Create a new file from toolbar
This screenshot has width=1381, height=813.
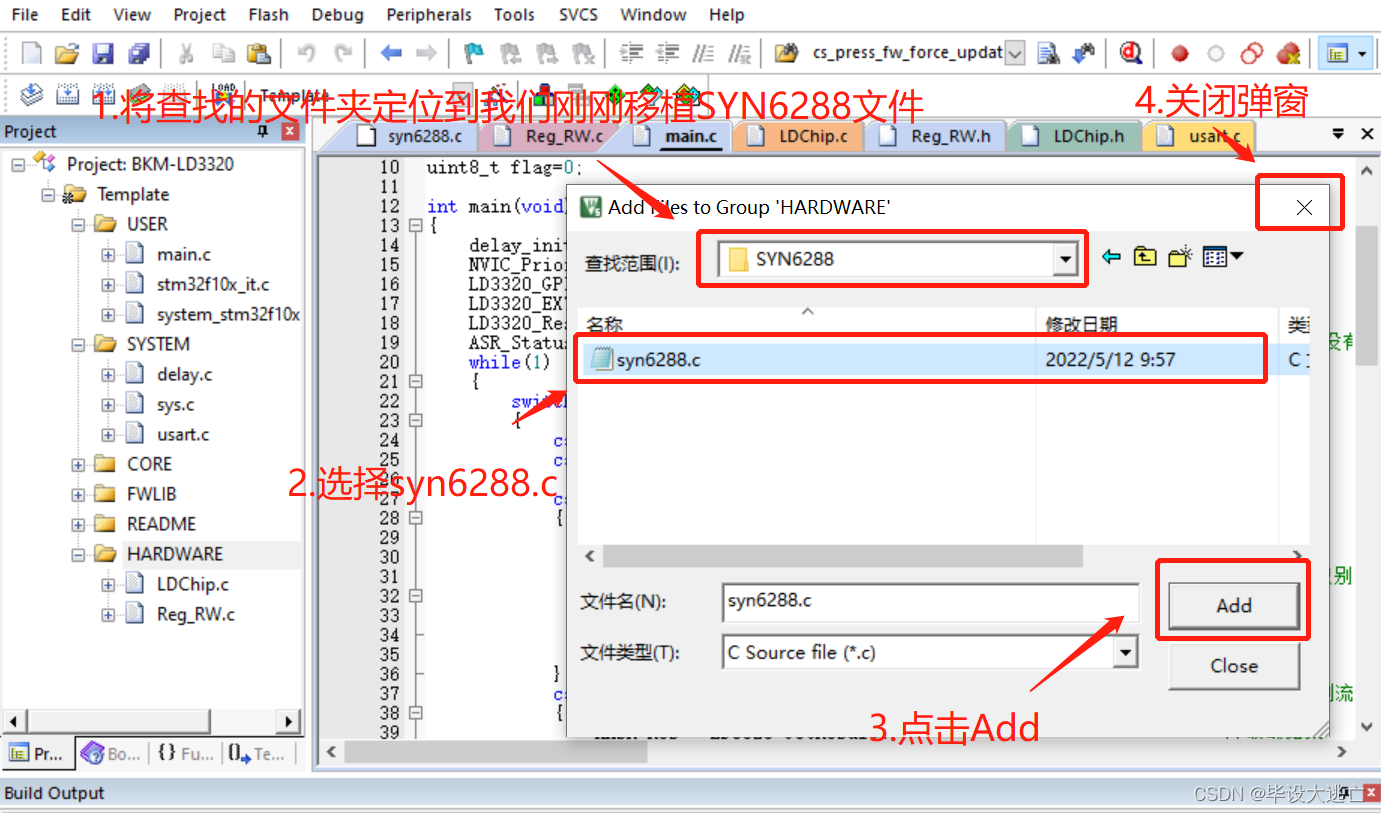[31, 53]
